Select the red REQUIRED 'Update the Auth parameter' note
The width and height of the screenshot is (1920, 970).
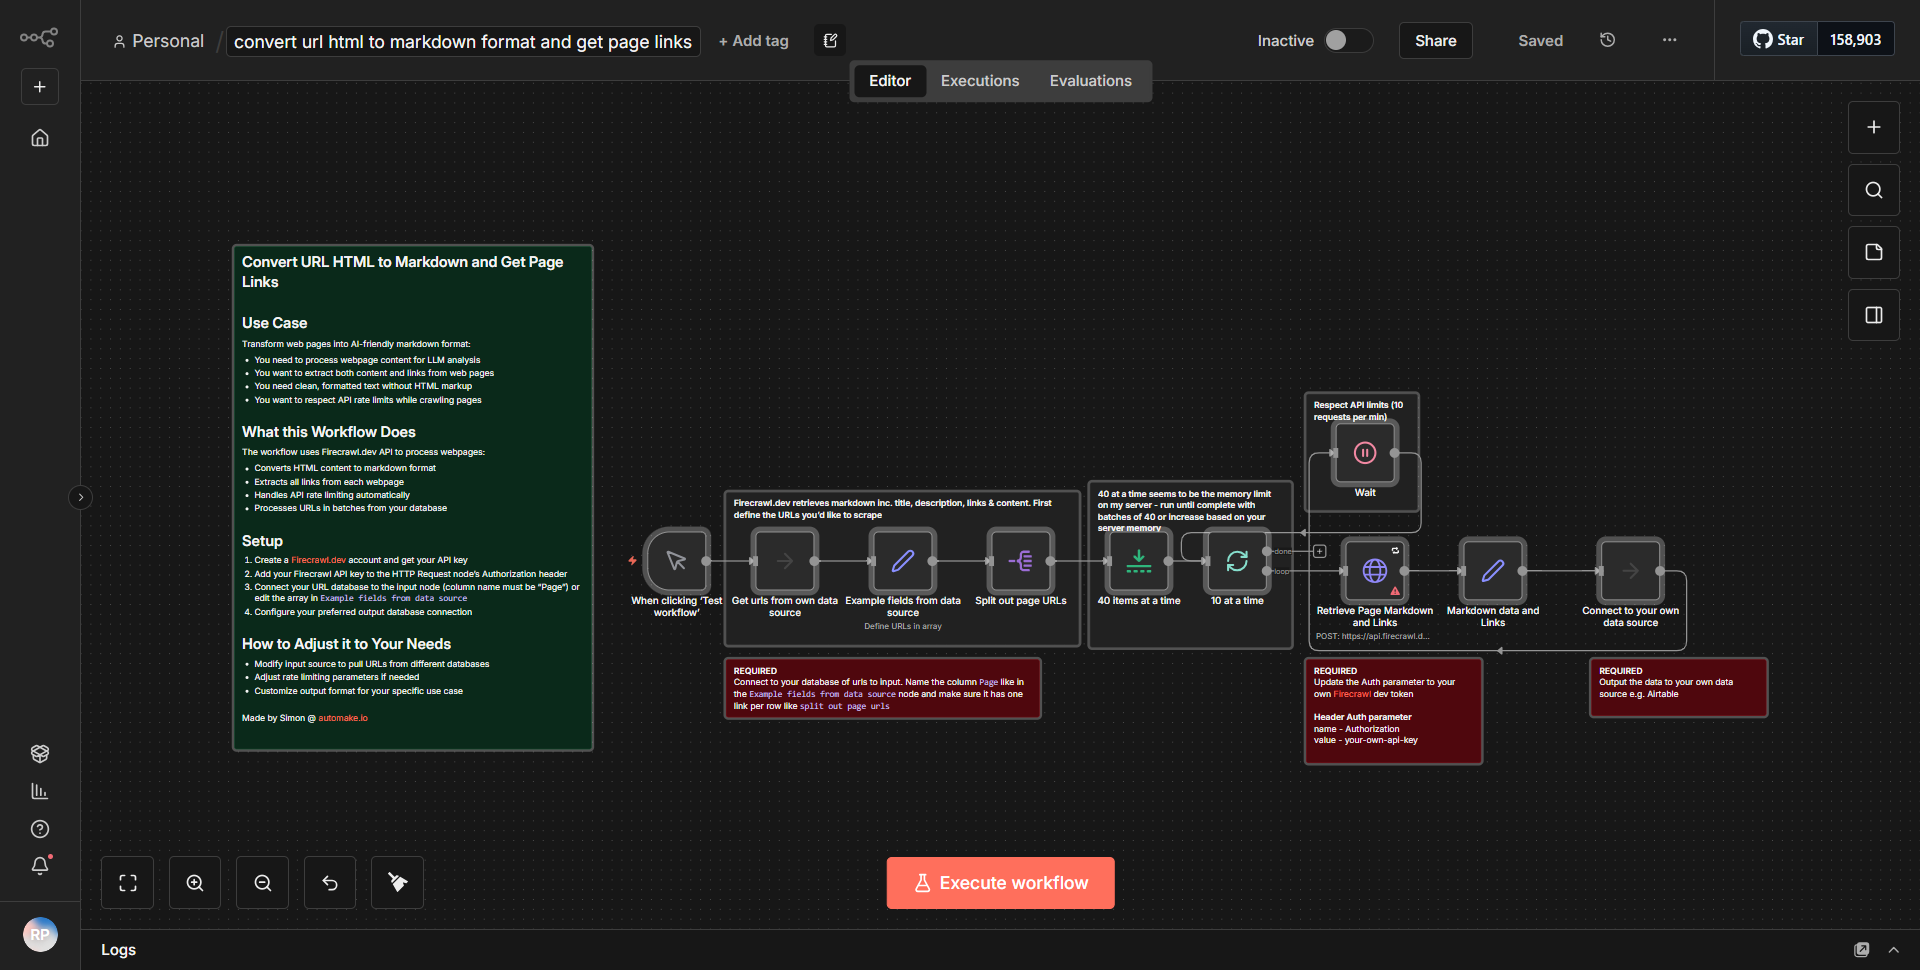pyautogui.click(x=1393, y=711)
